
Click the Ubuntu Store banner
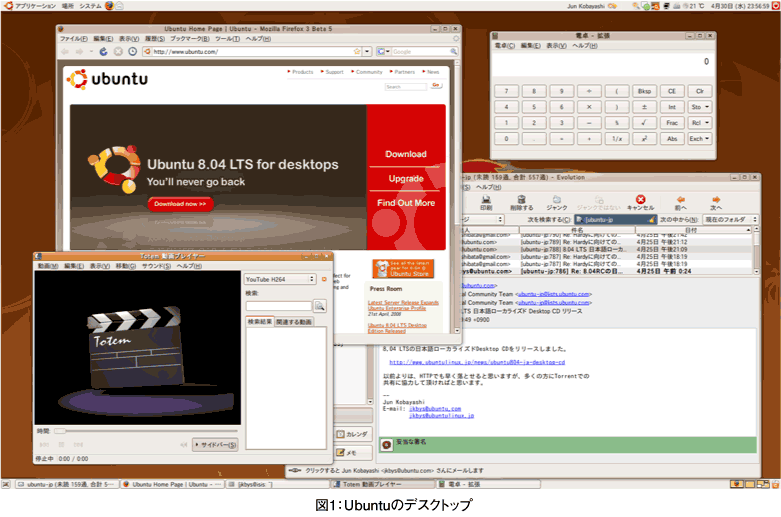point(403,268)
